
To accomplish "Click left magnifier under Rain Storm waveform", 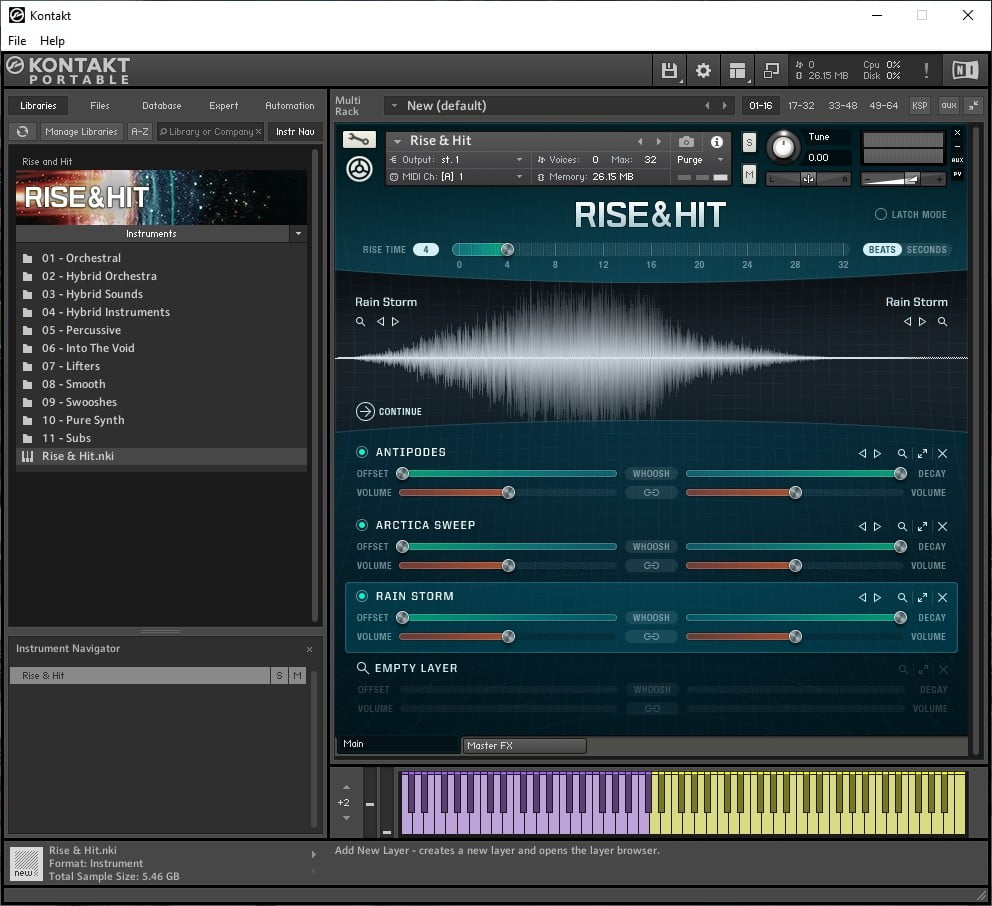I will pyautogui.click(x=361, y=321).
